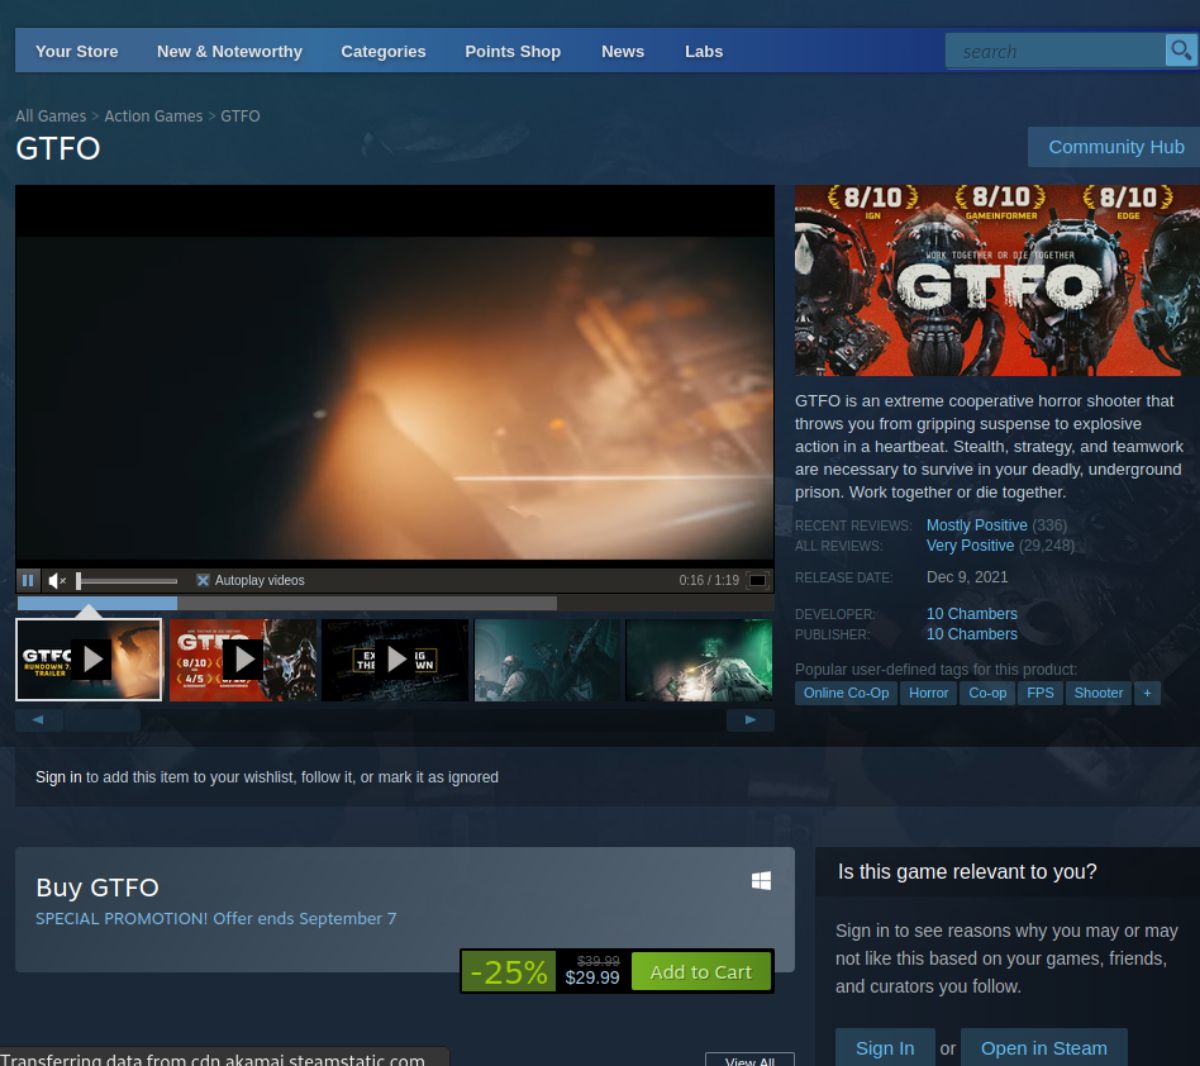Viewport: 1200px width, 1066px height.
Task: Enter fullscreen mode on the video player
Action: (757, 580)
